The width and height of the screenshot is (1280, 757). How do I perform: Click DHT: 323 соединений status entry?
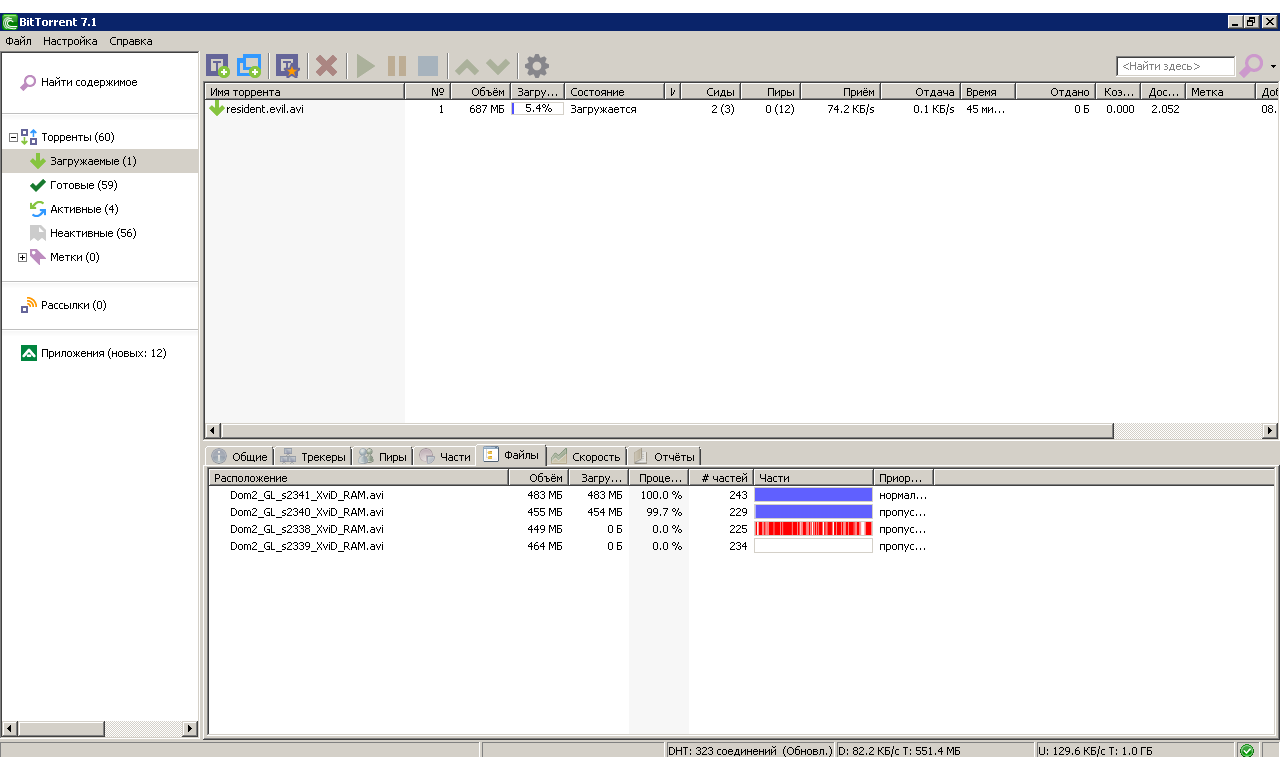pyautogui.click(x=749, y=750)
